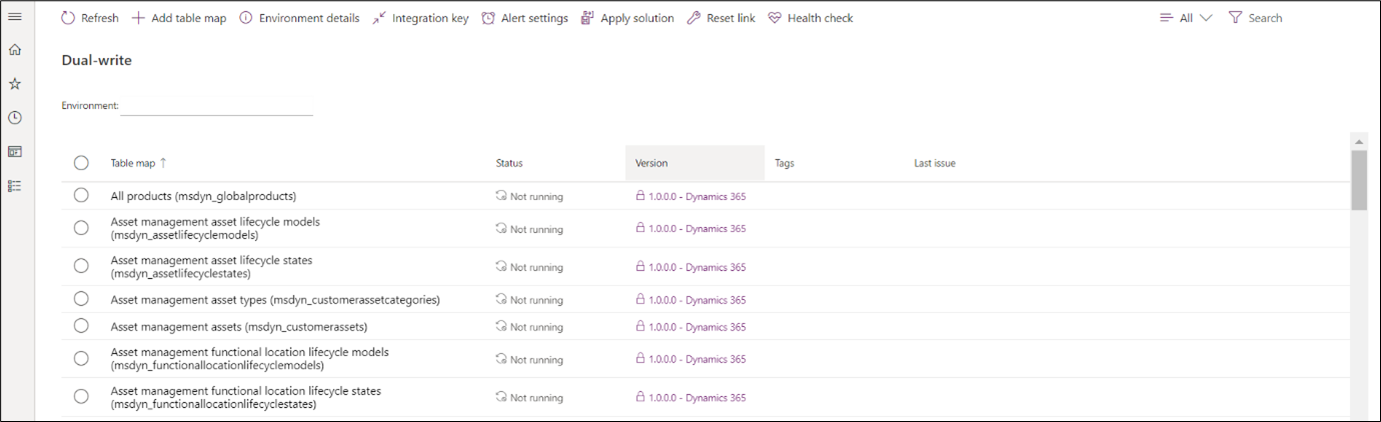Select the All products row radio button

[81, 196]
